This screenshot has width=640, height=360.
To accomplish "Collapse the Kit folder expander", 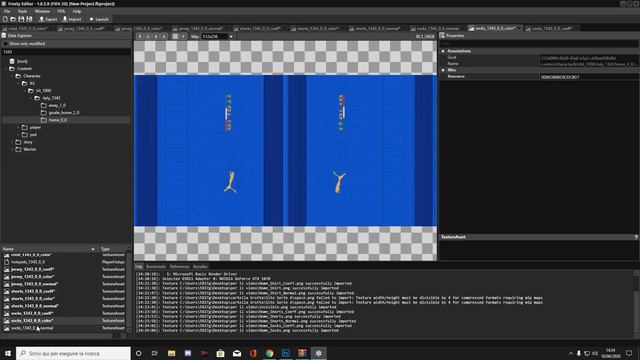I will [x=18, y=83].
